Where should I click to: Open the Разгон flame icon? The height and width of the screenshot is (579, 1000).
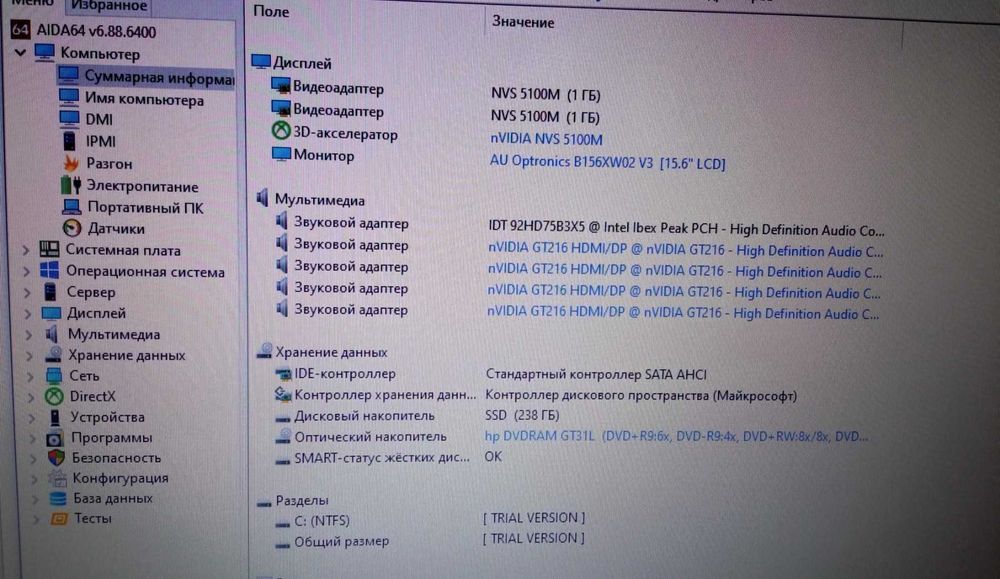point(71,163)
